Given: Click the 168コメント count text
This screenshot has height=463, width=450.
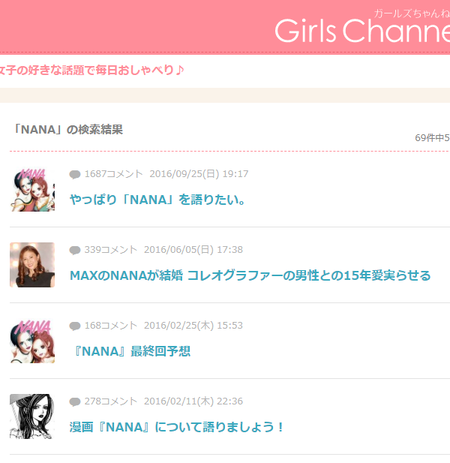Looking at the screenshot, I should click(x=111, y=326).
